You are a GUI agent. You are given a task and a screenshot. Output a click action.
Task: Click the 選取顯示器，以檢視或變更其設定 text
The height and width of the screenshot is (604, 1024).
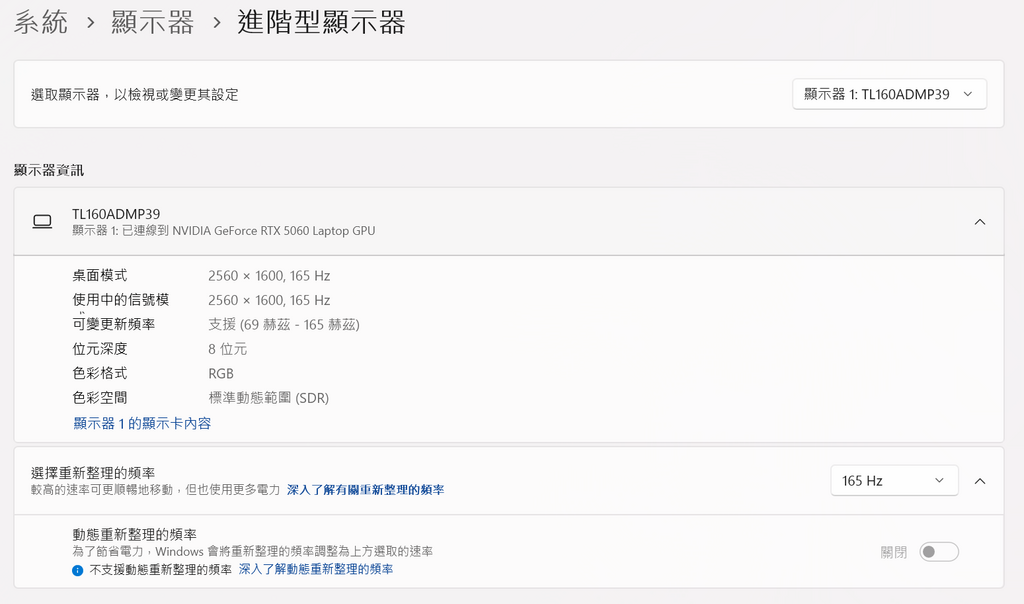(135, 95)
